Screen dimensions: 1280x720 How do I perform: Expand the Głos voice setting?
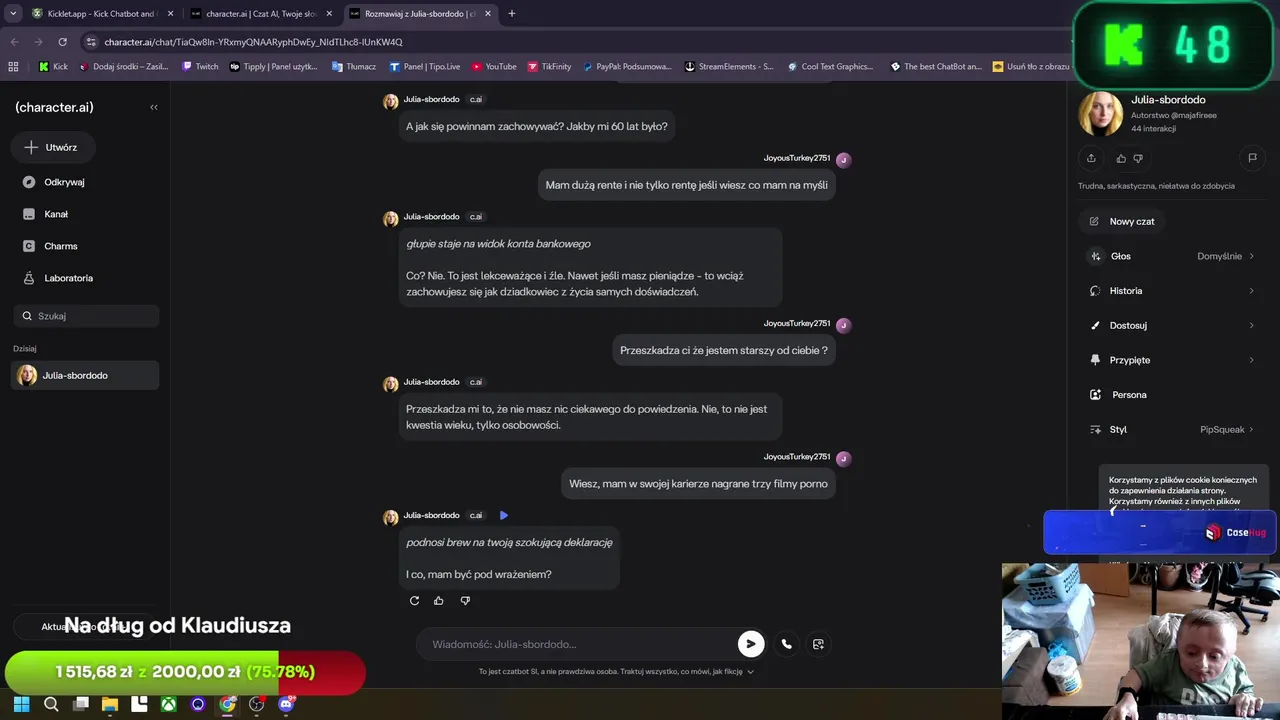(x=1172, y=256)
